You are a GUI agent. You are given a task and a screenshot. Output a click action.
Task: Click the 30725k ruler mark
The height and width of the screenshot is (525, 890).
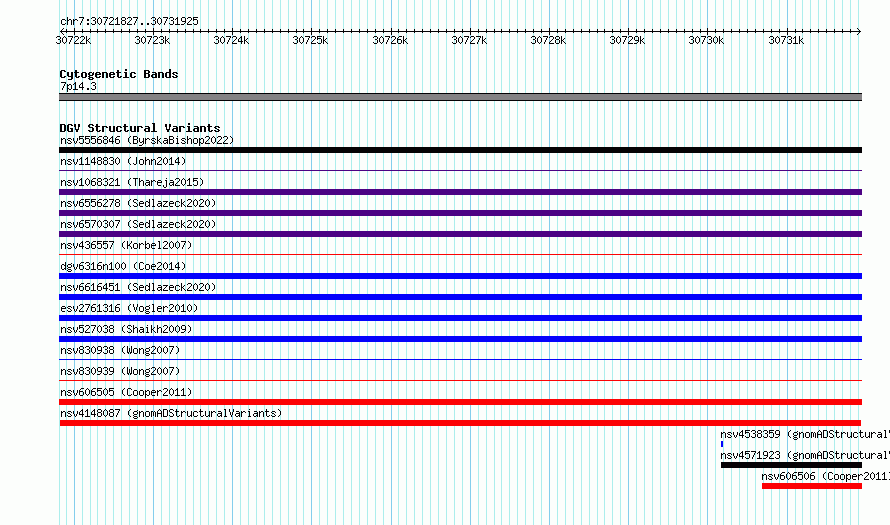point(310,40)
